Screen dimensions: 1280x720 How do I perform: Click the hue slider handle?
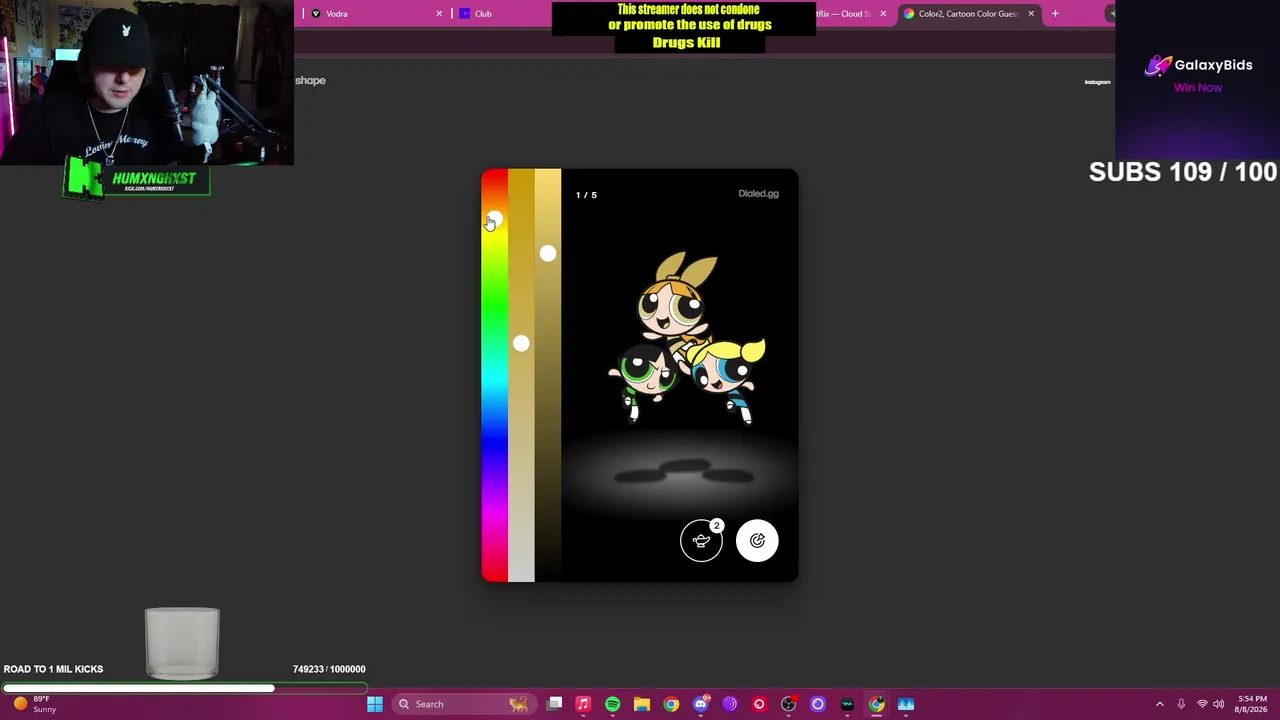494,221
